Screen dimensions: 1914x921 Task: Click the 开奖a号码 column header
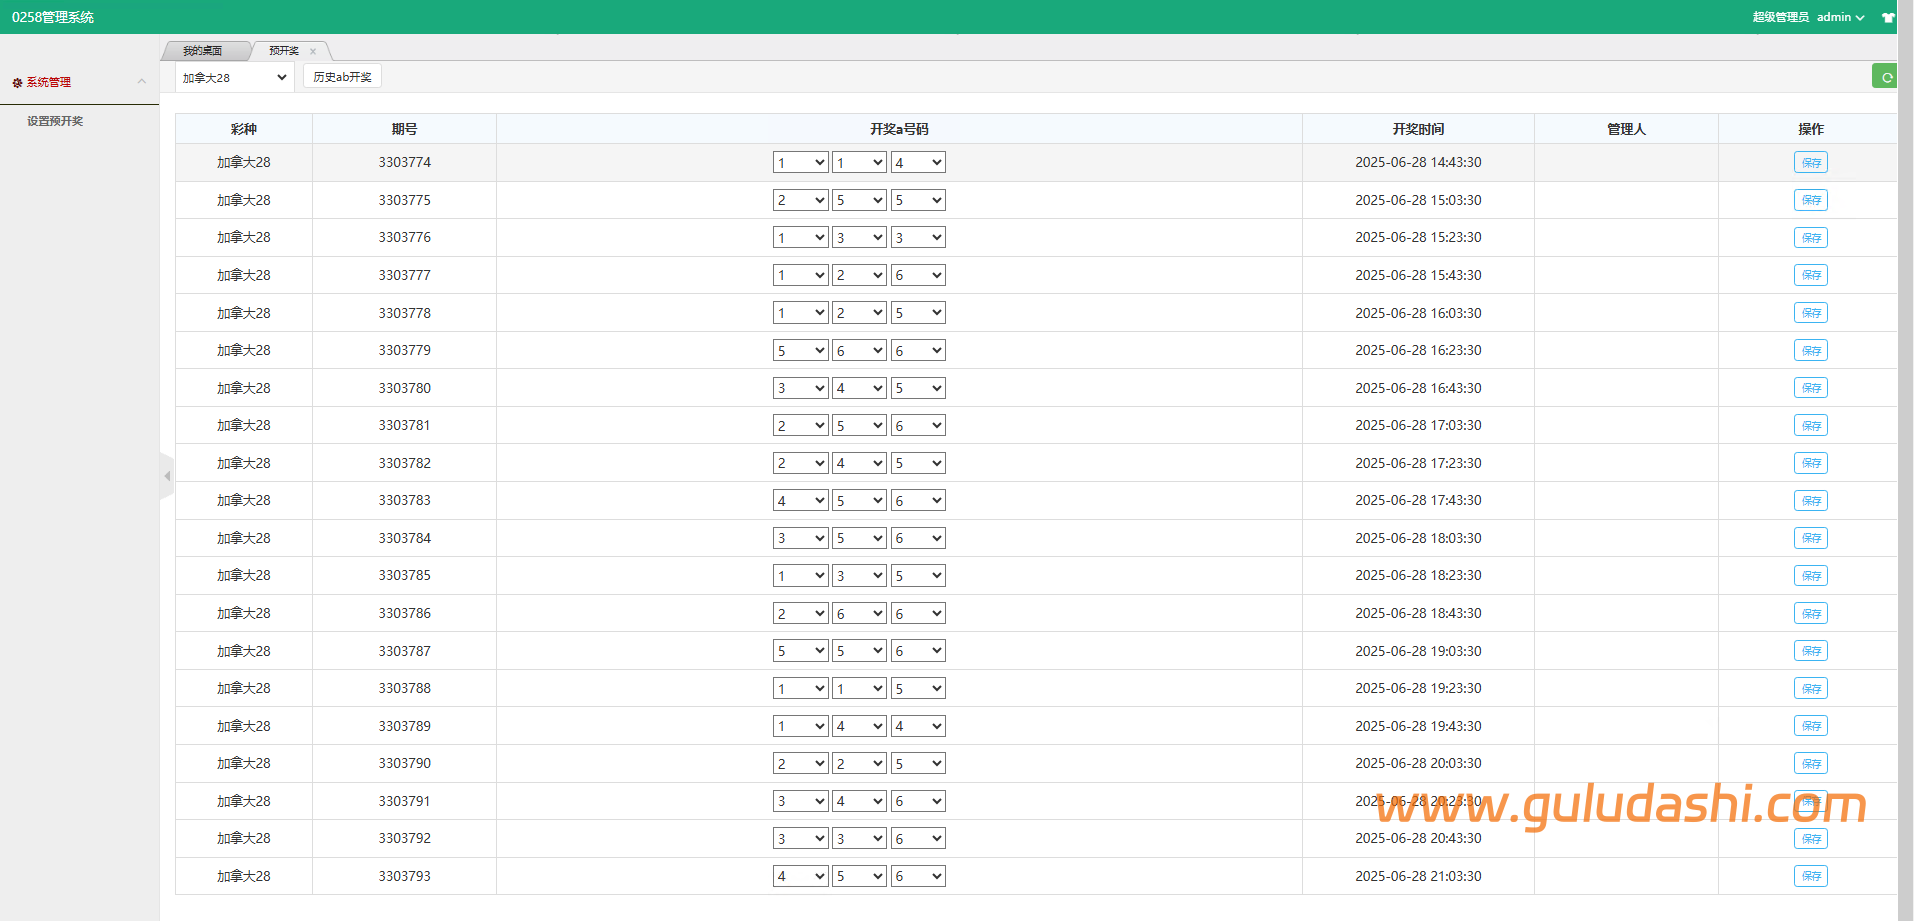pyautogui.click(x=899, y=129)
